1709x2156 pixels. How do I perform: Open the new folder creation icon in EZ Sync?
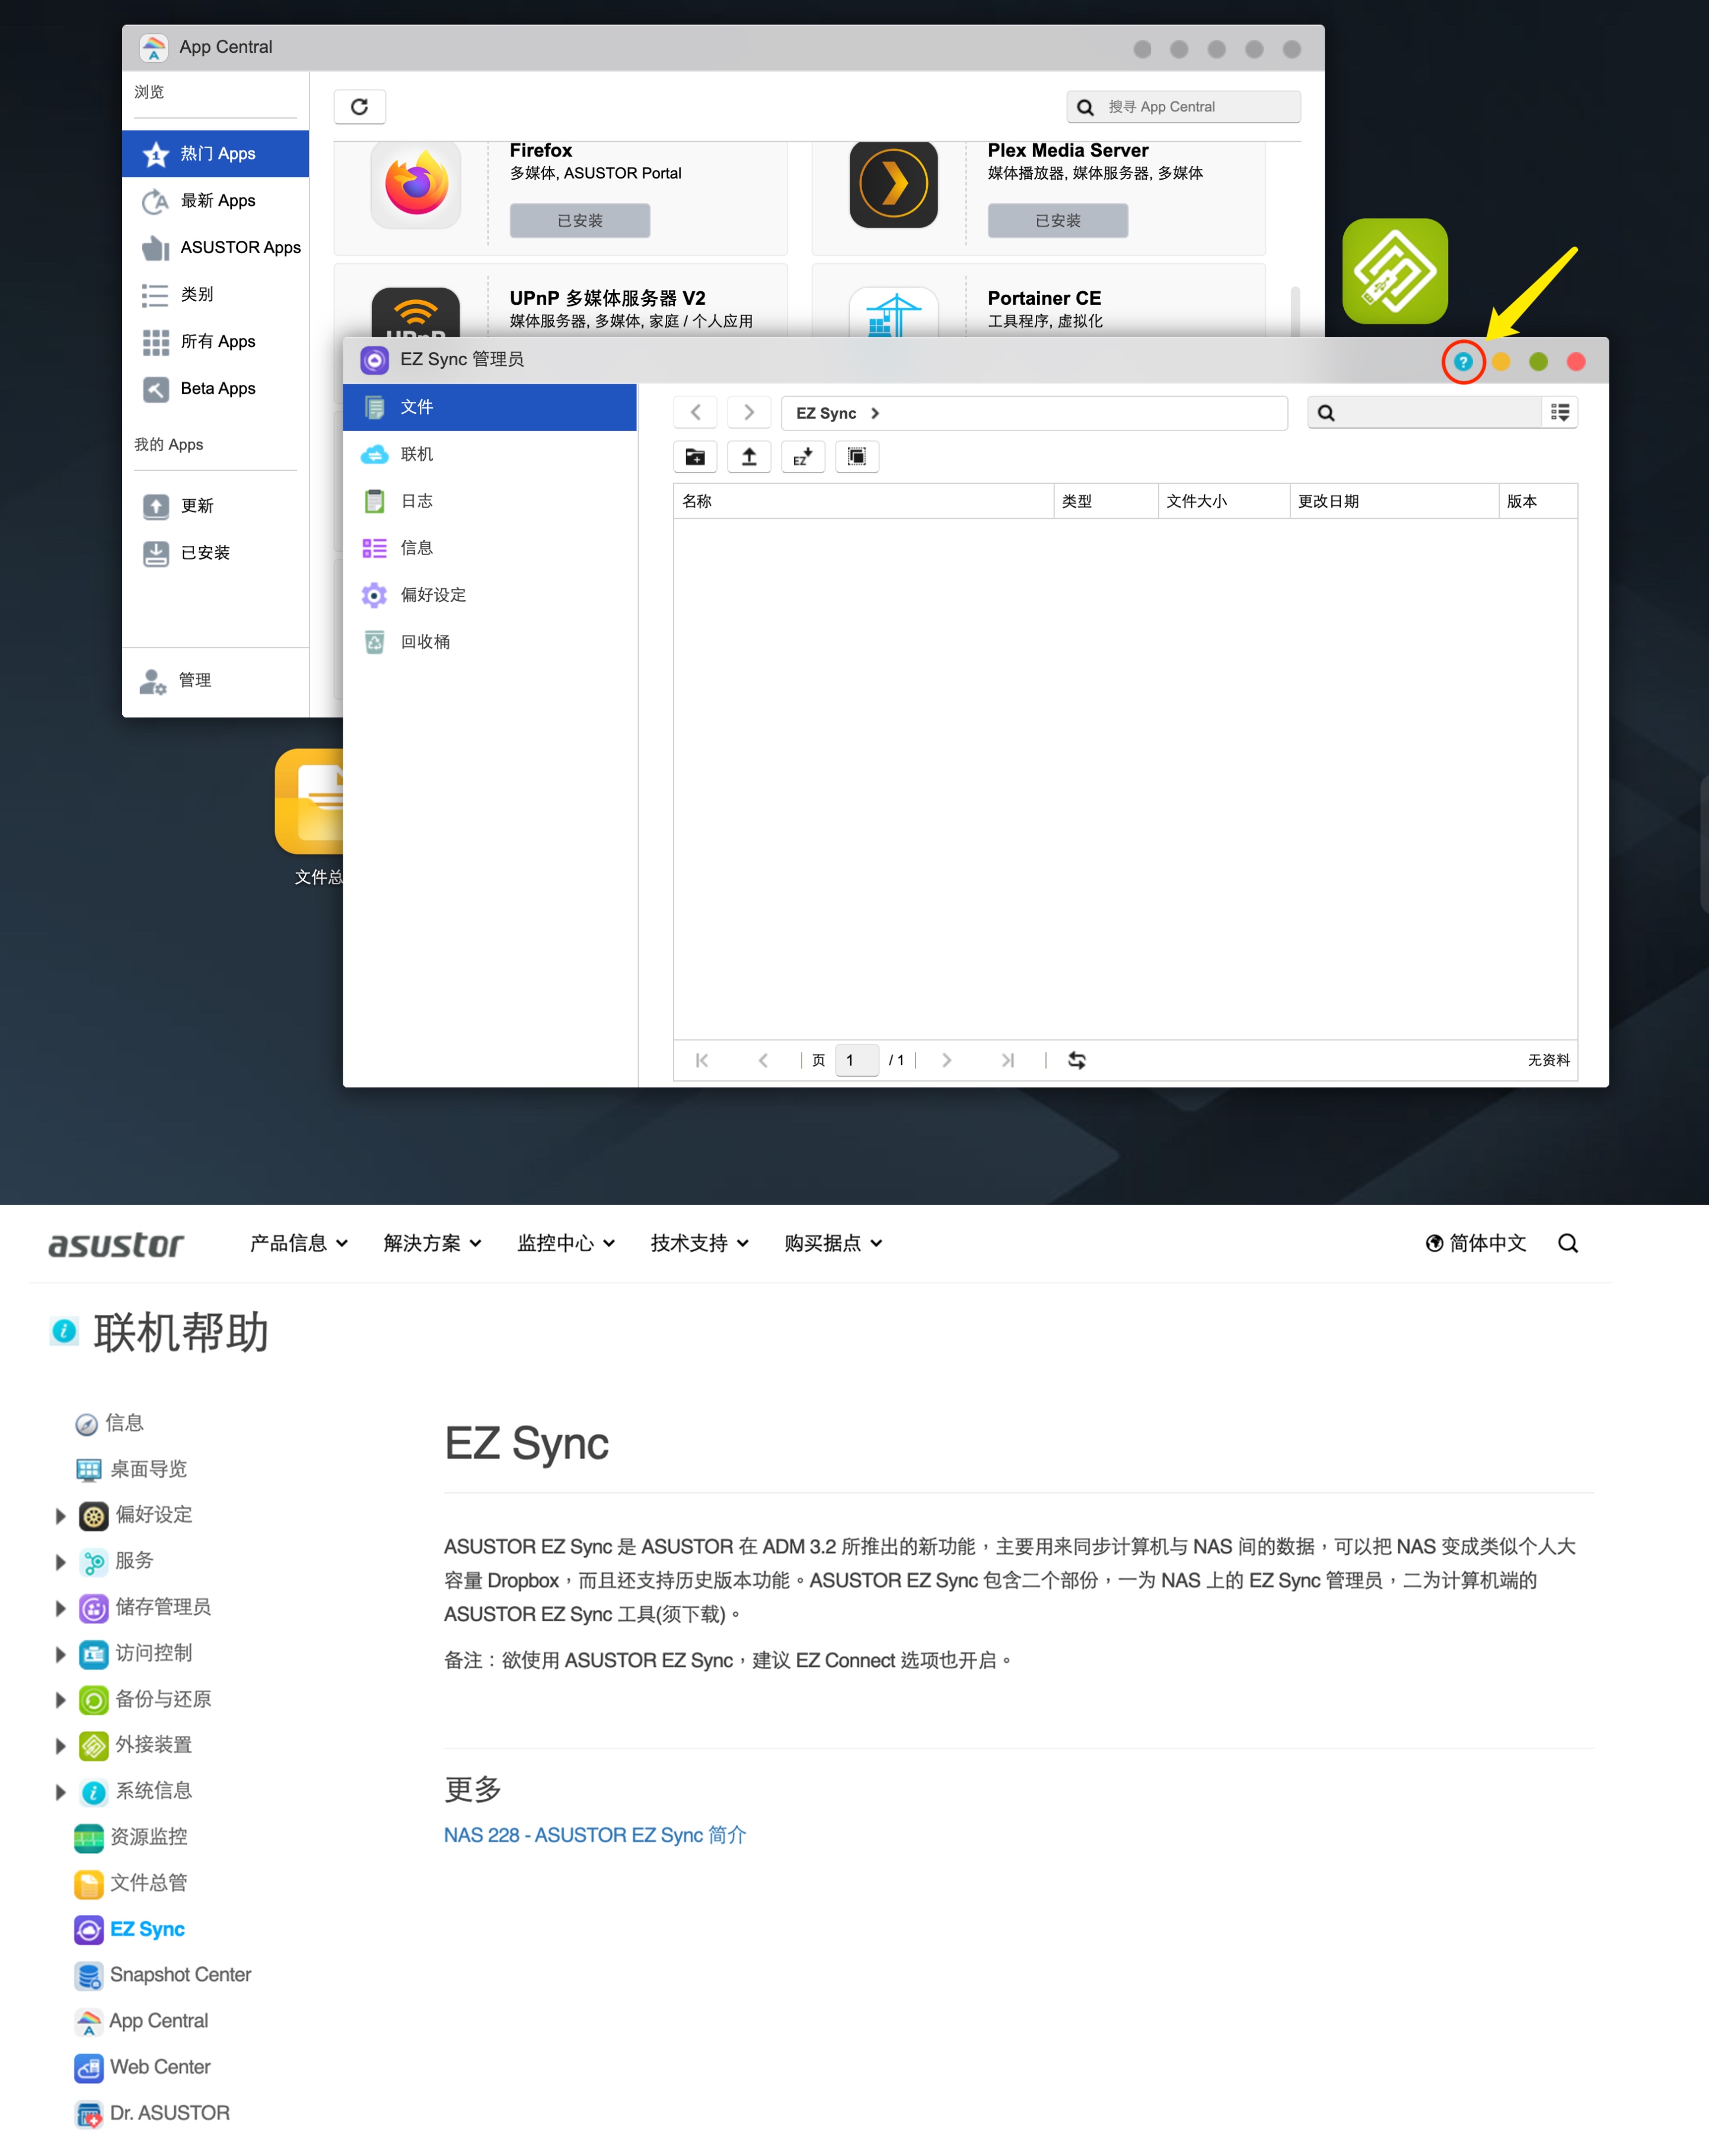(x=695, y=457)
